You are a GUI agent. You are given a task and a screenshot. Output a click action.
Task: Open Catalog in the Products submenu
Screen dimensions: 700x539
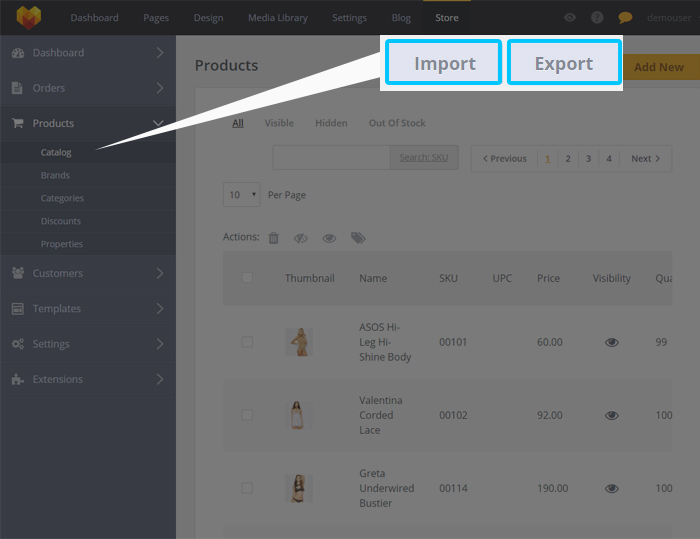click(x=56, y=152)
